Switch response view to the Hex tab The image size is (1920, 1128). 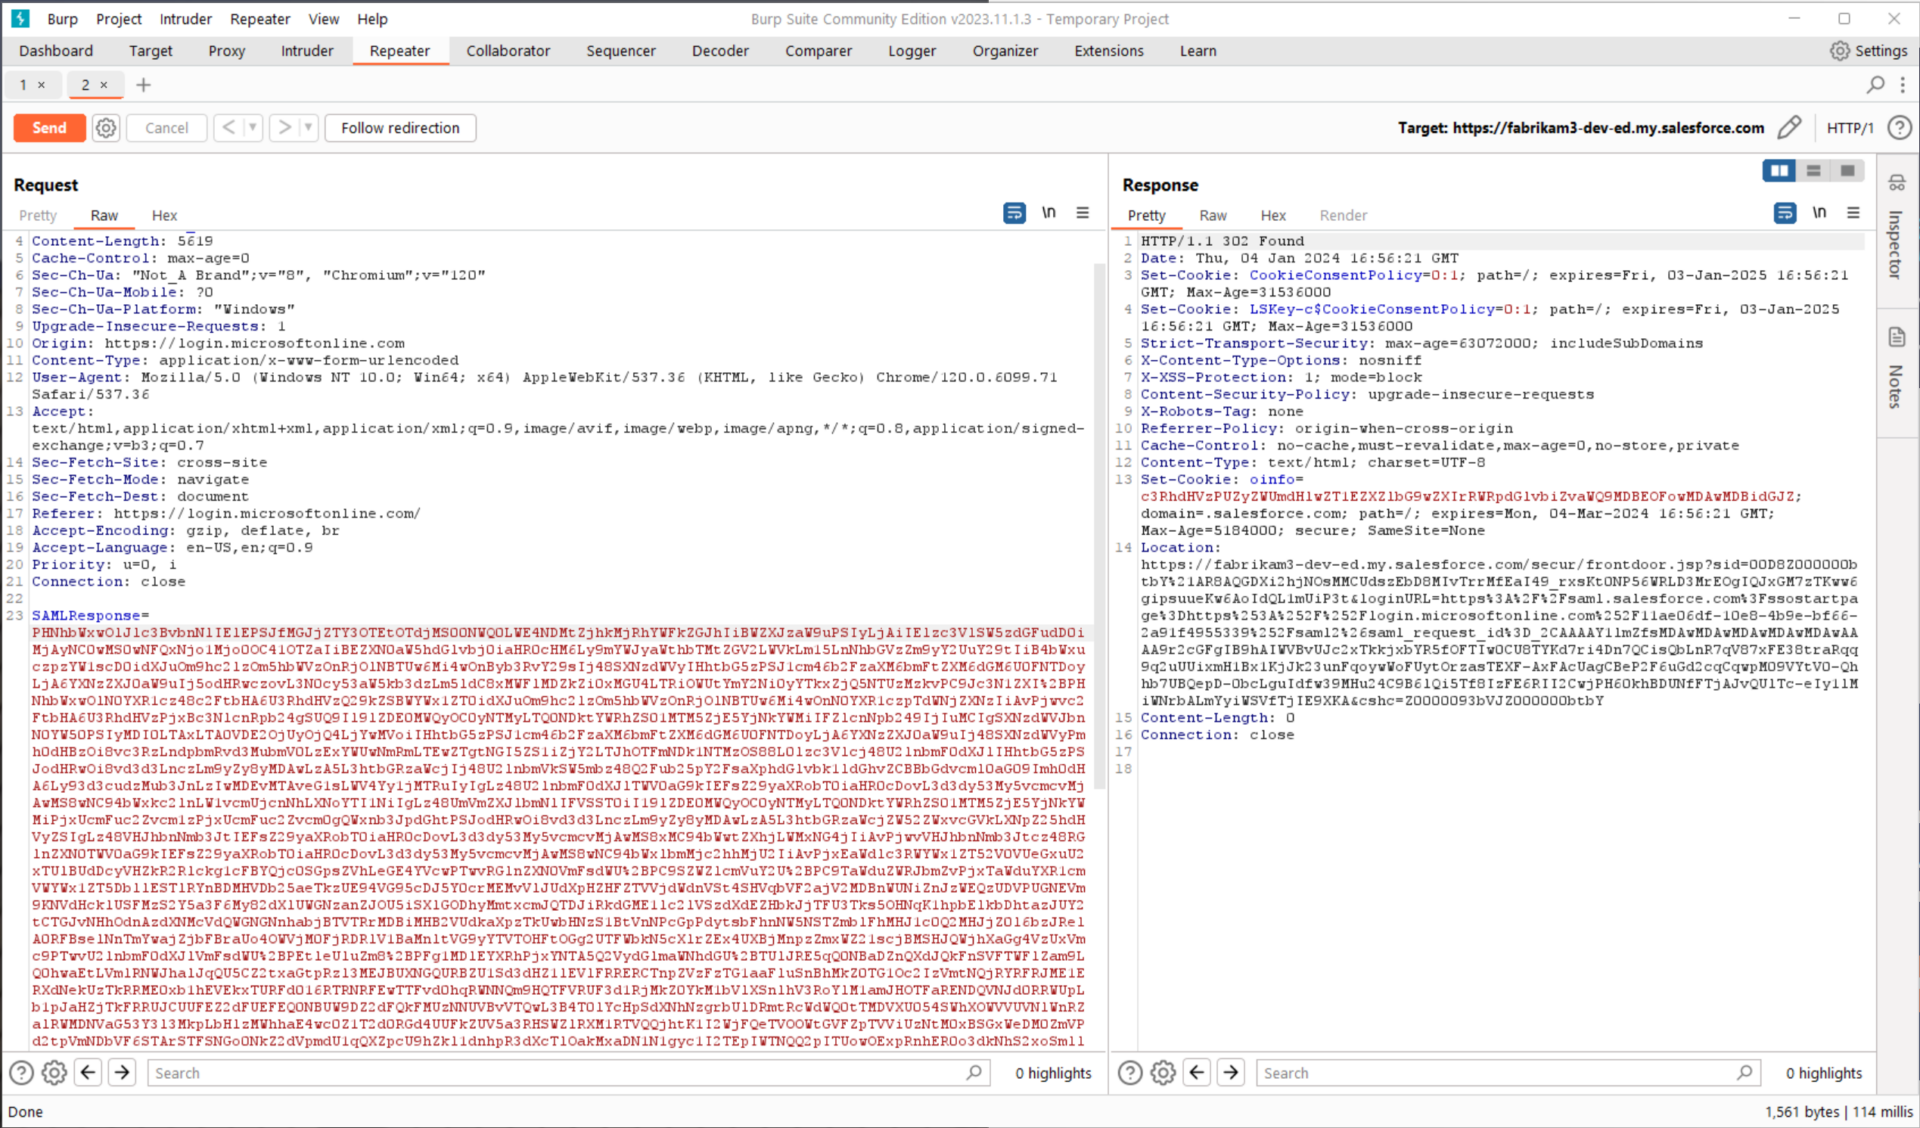pyautogui.click(x=1273, y=215)
